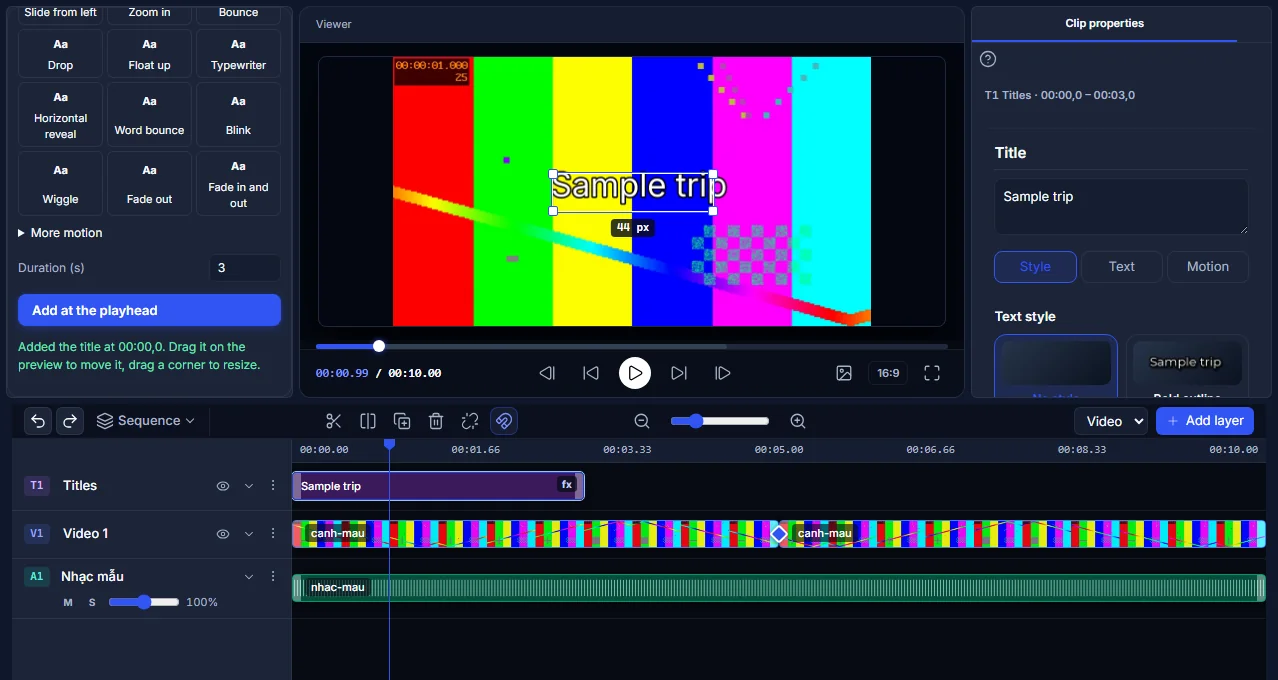Viewport: 1278px width, 680px height.
Task: Choose the Drop motion preset
Action: [x=60, y=54]
